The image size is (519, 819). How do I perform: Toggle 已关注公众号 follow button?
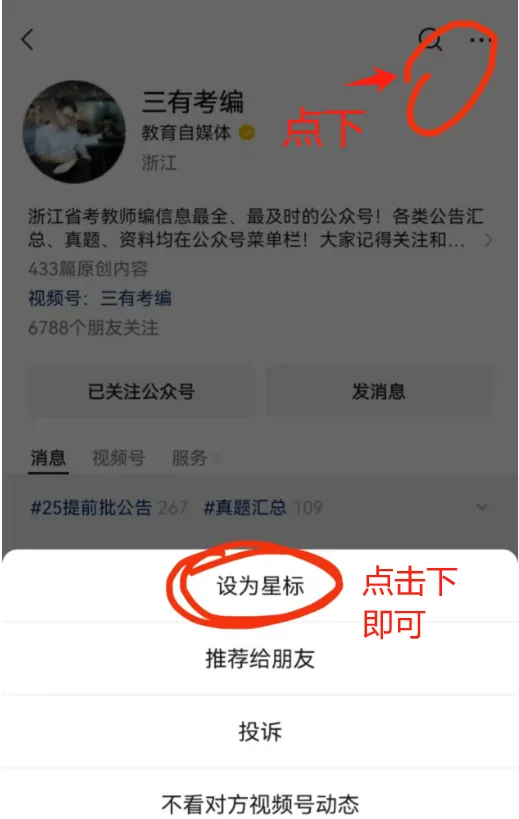pyautogui.click(x=141, y=391)
